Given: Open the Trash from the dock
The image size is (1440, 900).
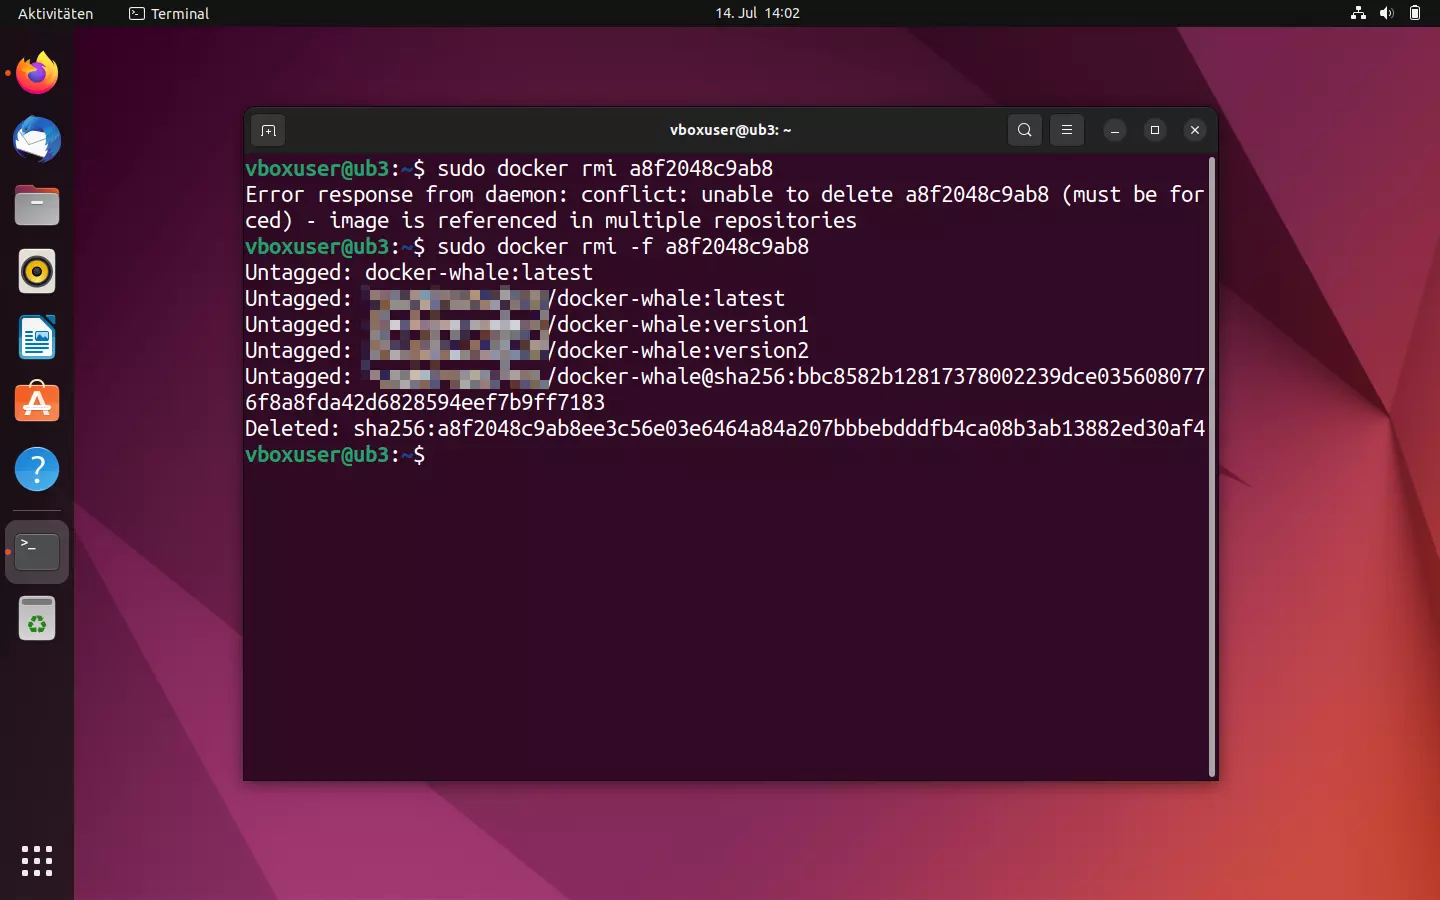Looking at the screenshot, I should 37,618.
